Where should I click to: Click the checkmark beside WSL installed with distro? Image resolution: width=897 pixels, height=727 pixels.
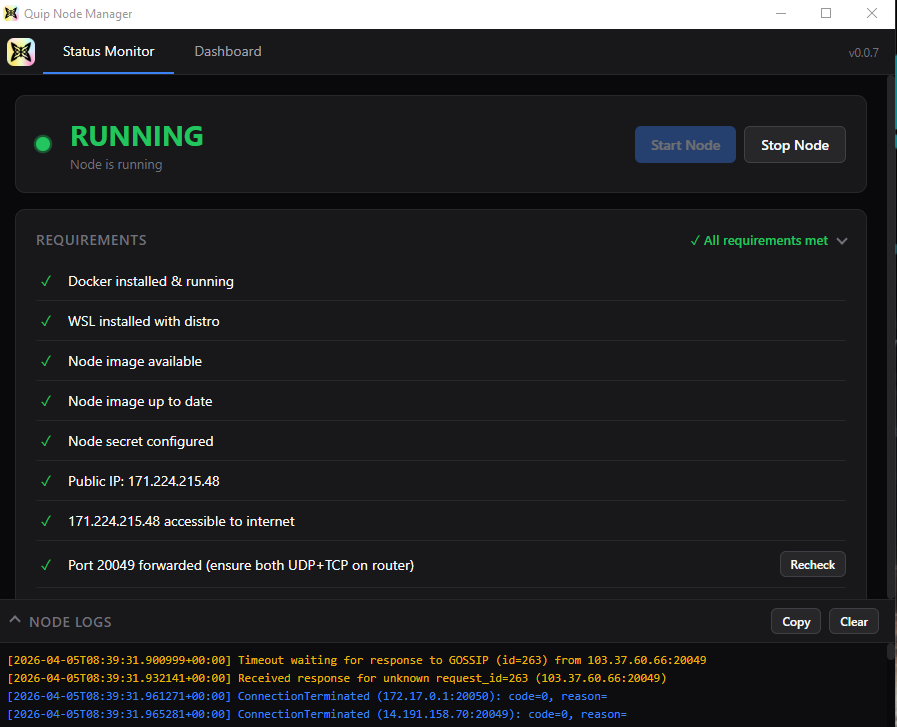click(46, 321)
